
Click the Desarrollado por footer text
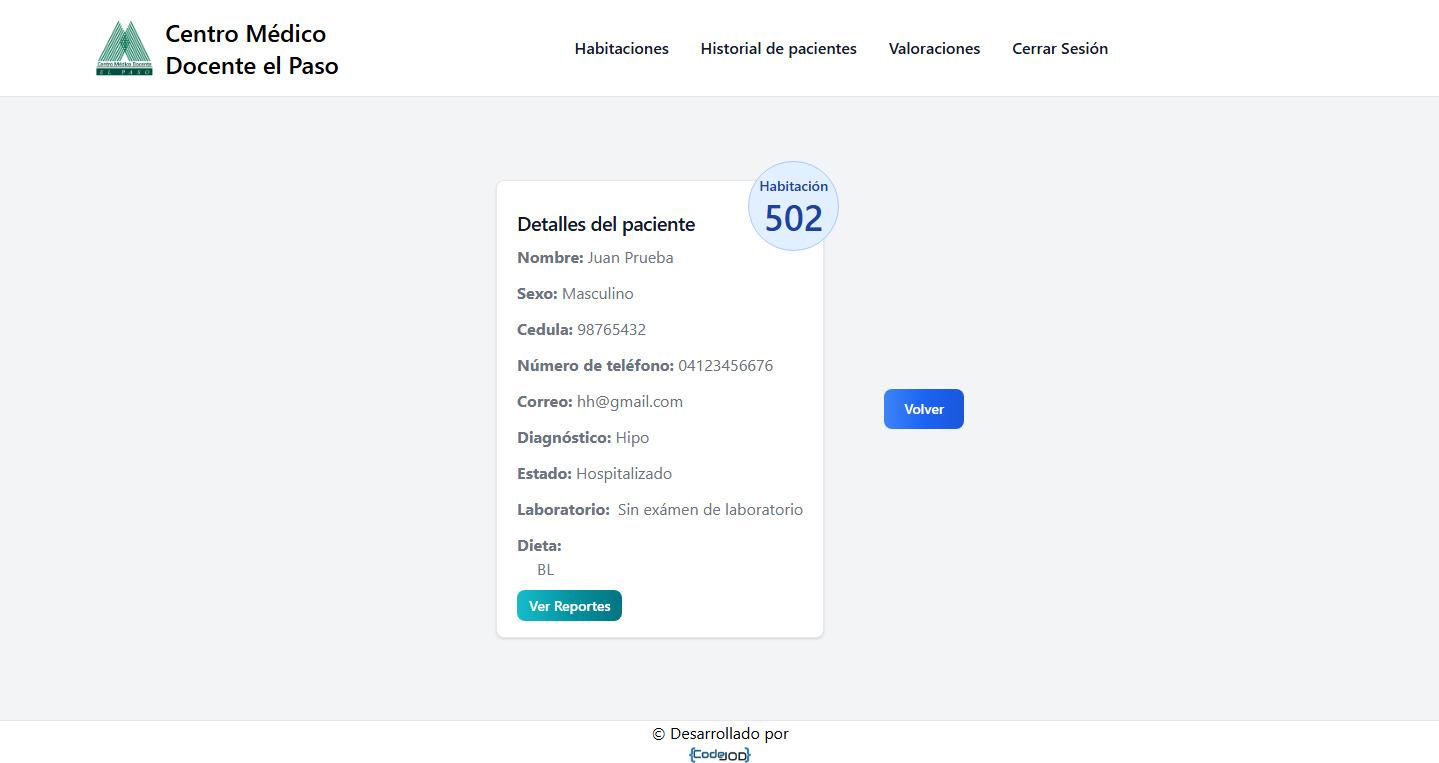click(720, 734)
